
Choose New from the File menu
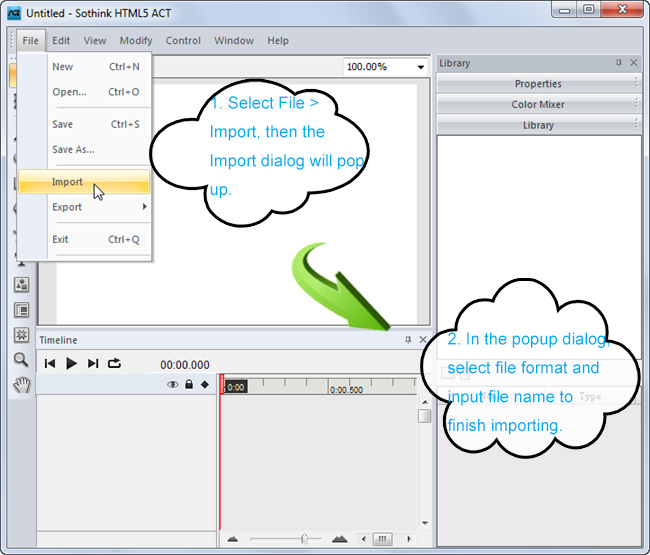tap(84, 67)
